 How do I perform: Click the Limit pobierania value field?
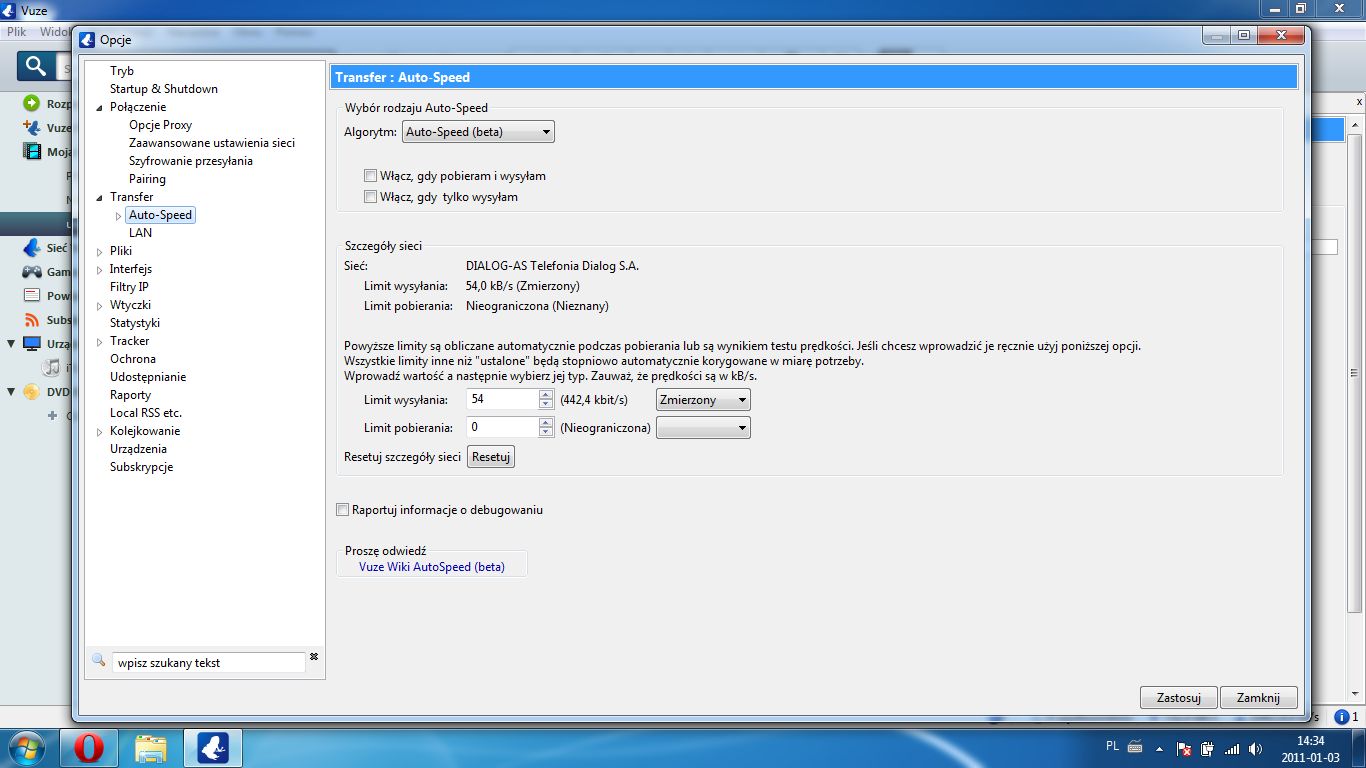click(x=503, y=427)
